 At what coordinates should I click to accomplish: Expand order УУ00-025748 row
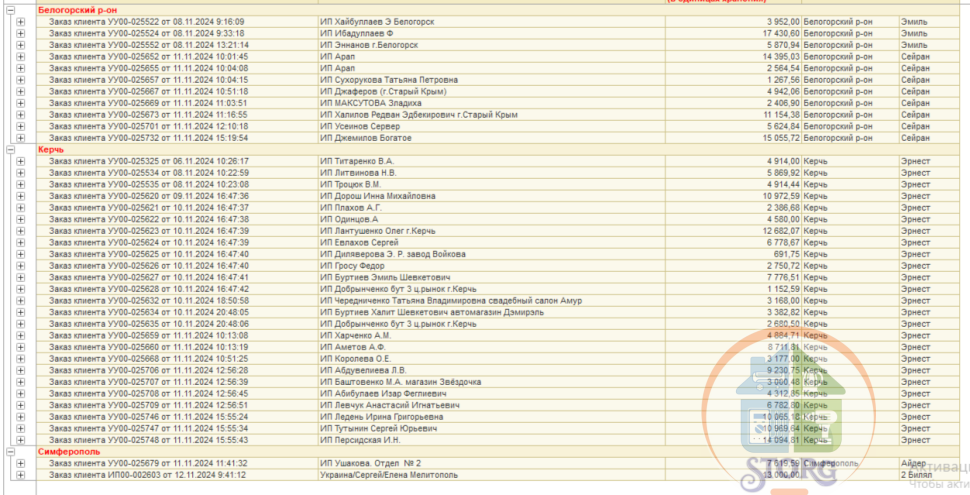(20, 440)
